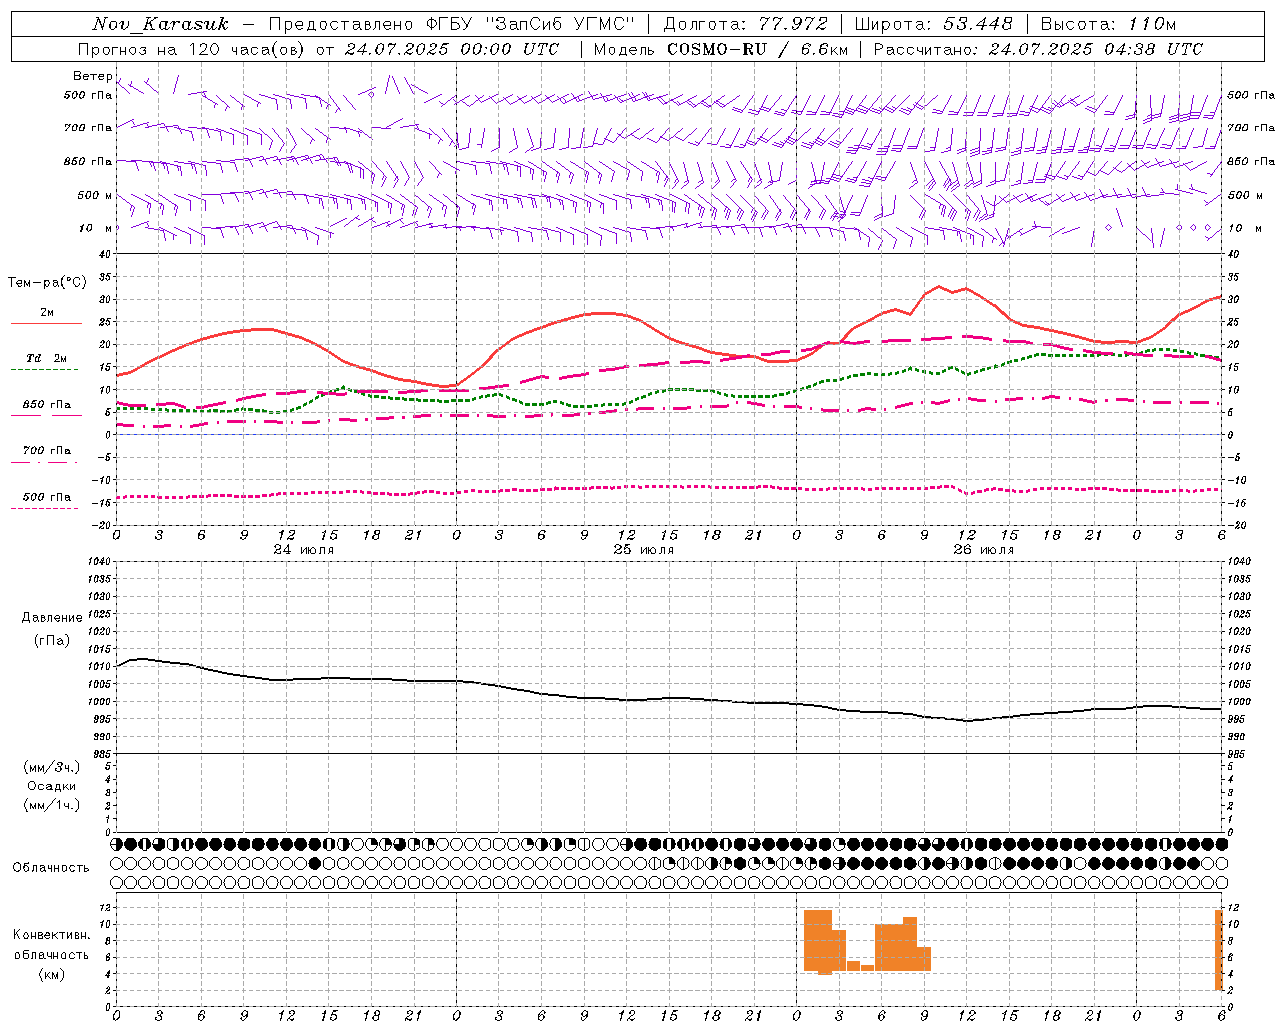Click the 'Давление' pressure panel label
This screenshot has width=1280, height=1024.
(x=50, y=618)
